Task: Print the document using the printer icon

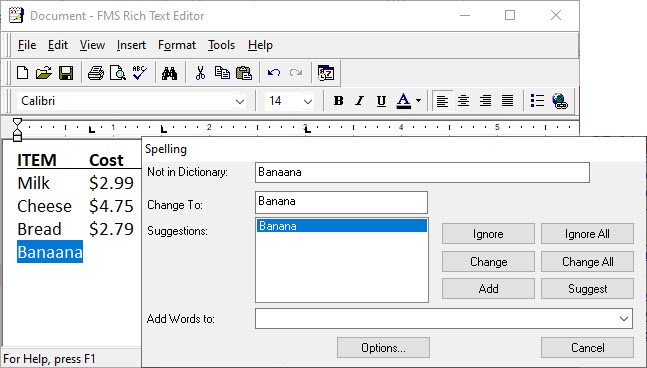Action: [x=96, y=73]
